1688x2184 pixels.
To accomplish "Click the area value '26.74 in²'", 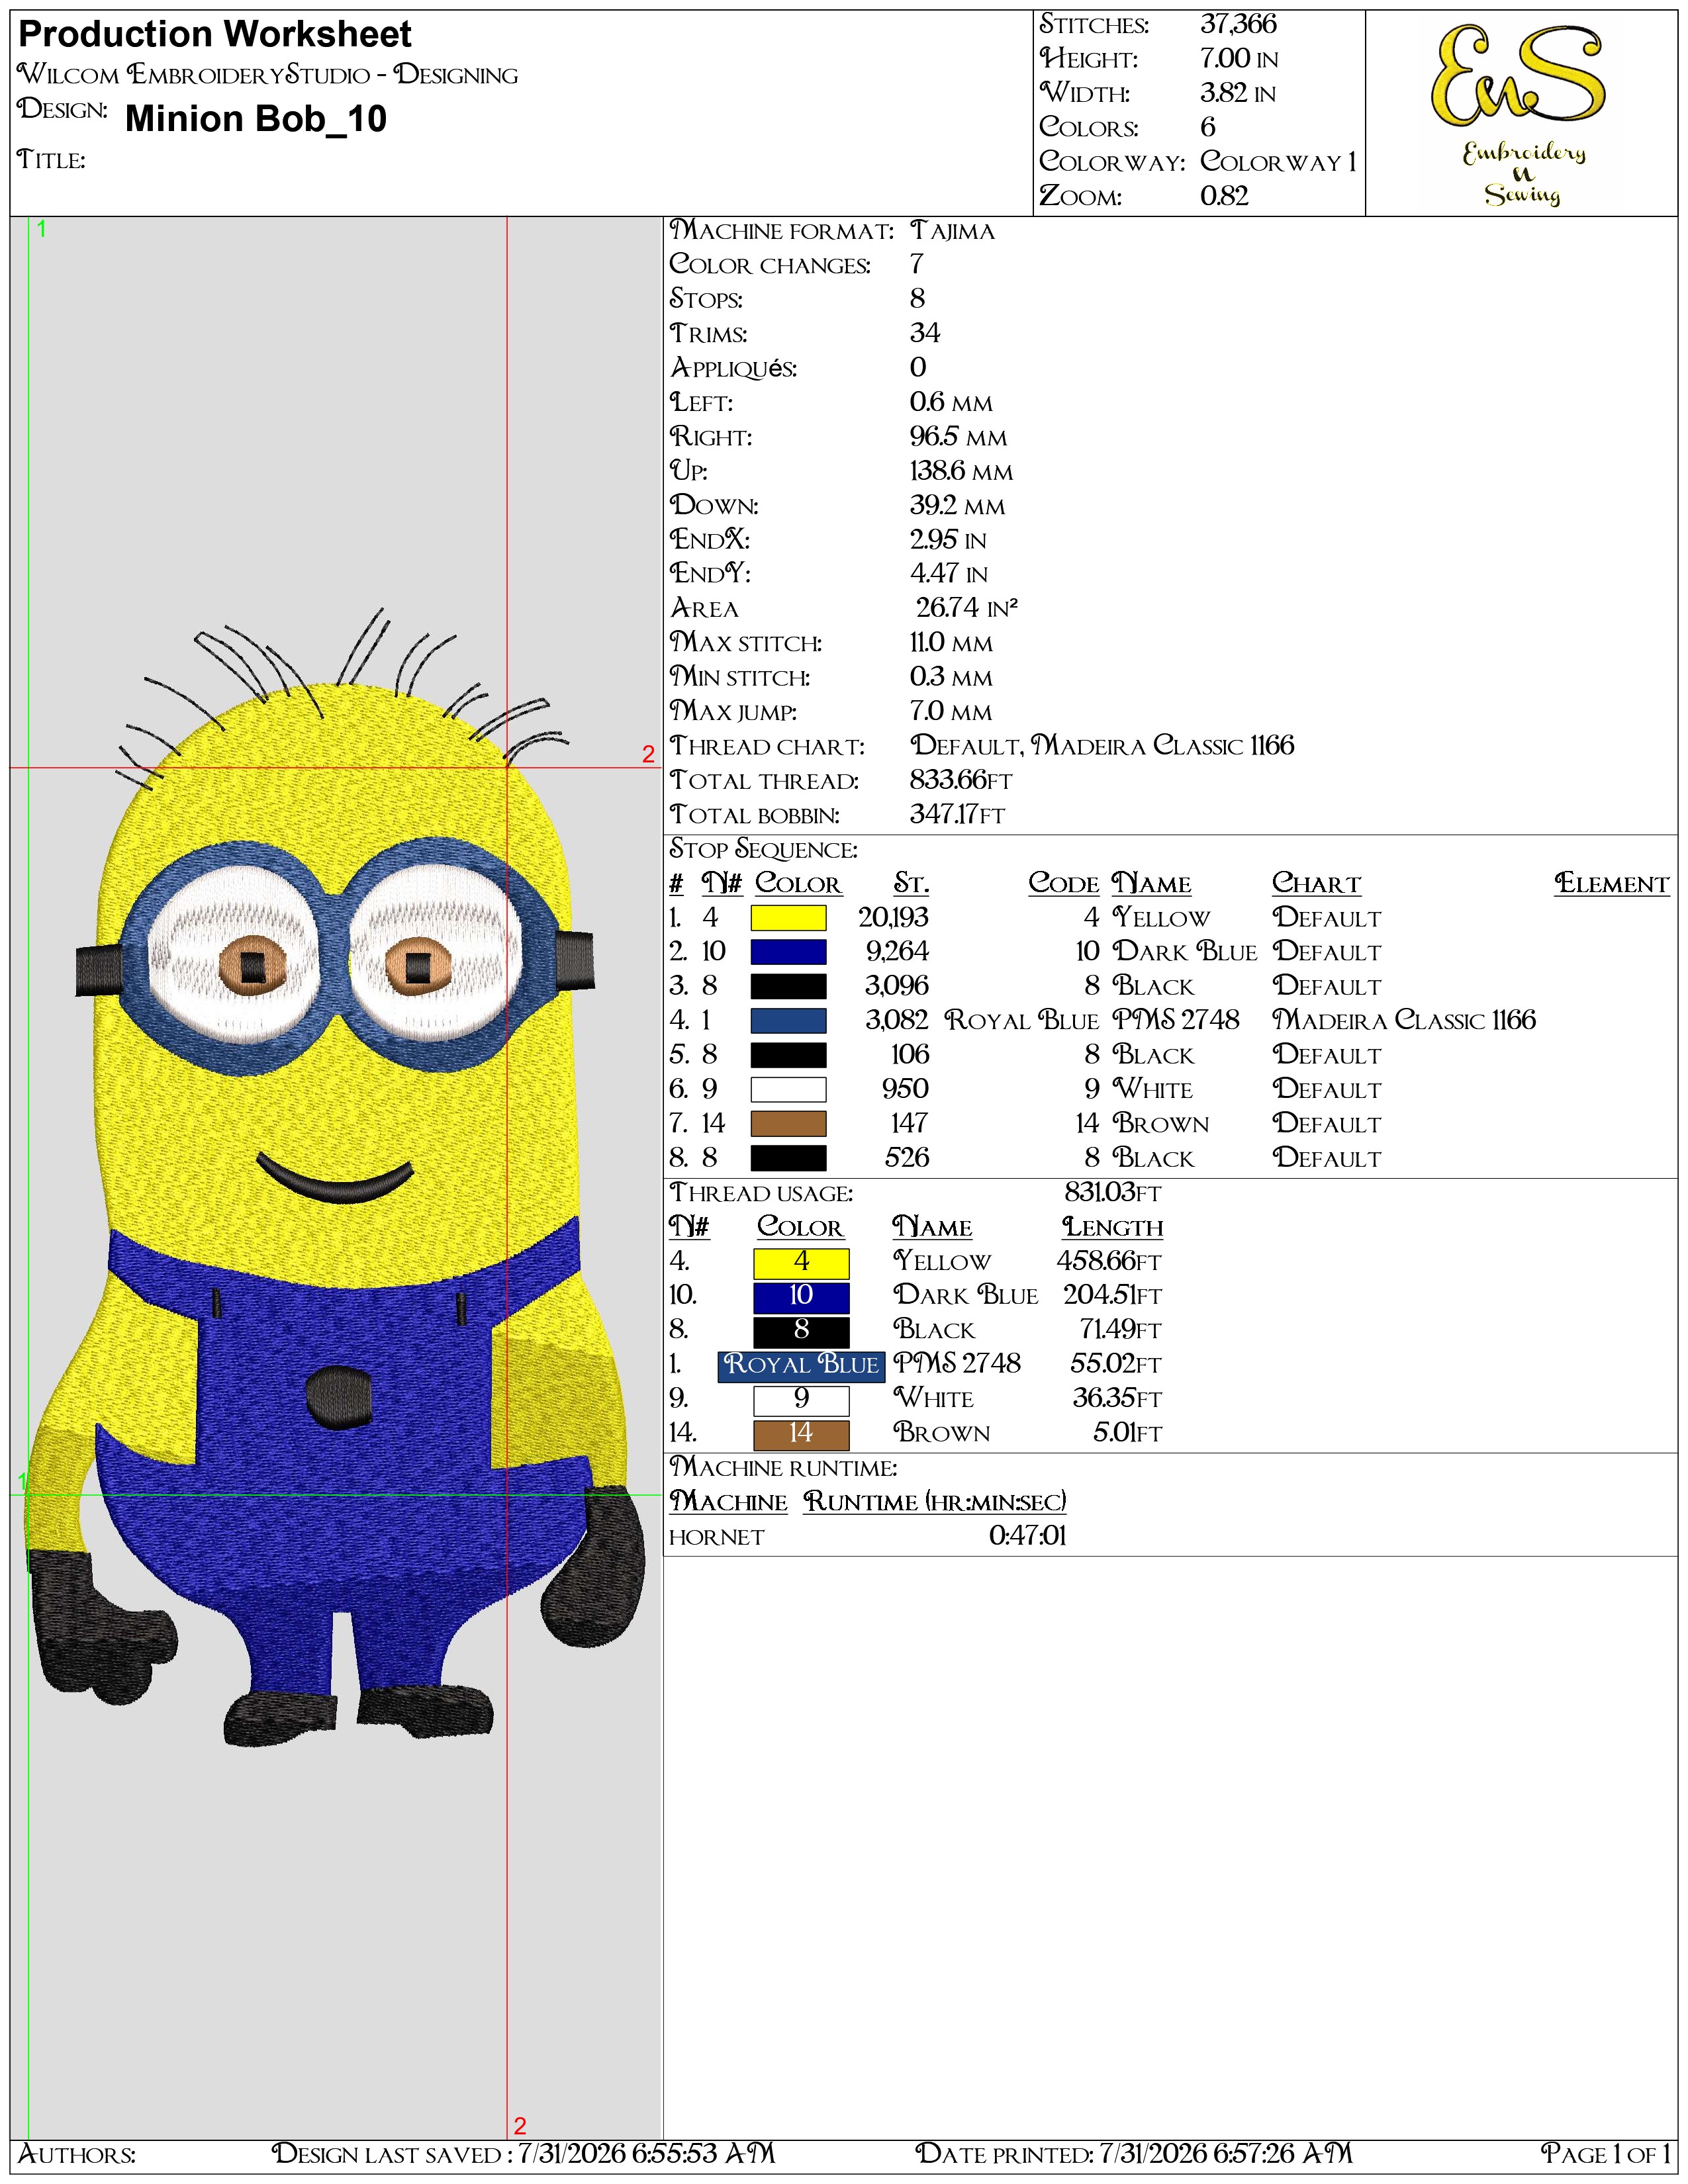I will pyautogui.click(x=967, y=608).
